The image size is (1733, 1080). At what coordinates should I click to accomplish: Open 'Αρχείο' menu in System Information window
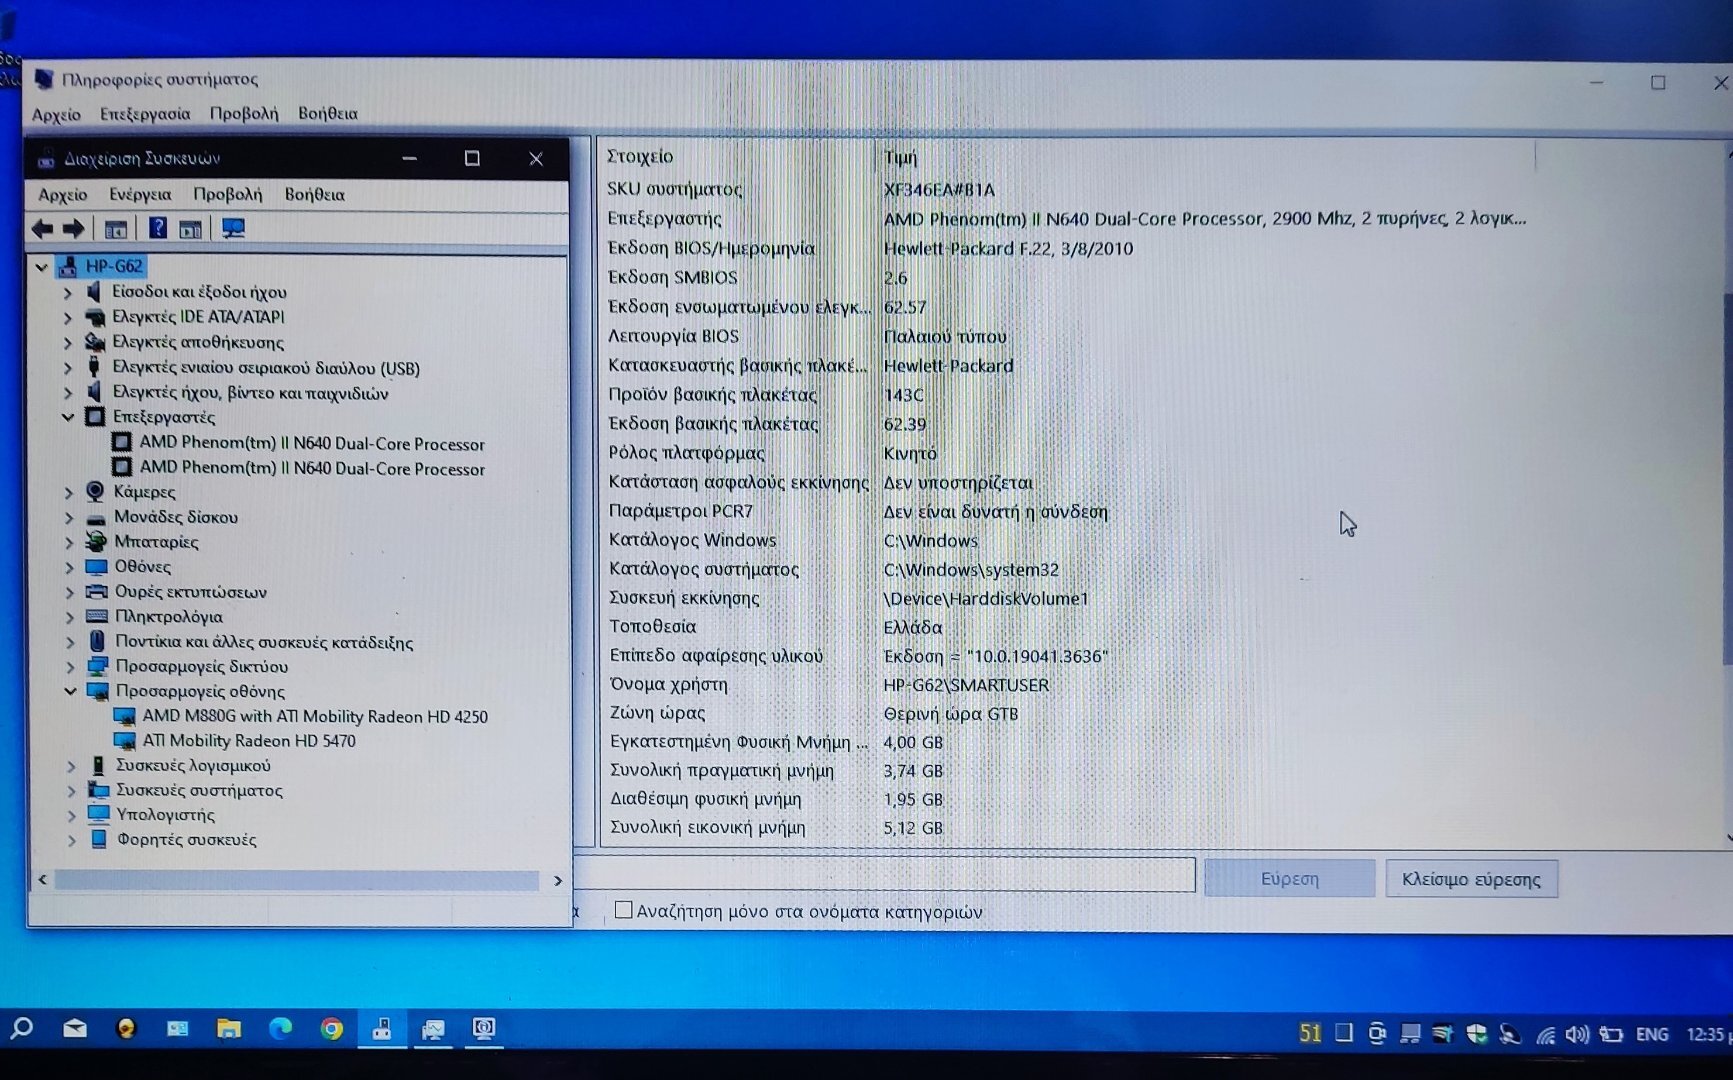click(x=56, y=114)
